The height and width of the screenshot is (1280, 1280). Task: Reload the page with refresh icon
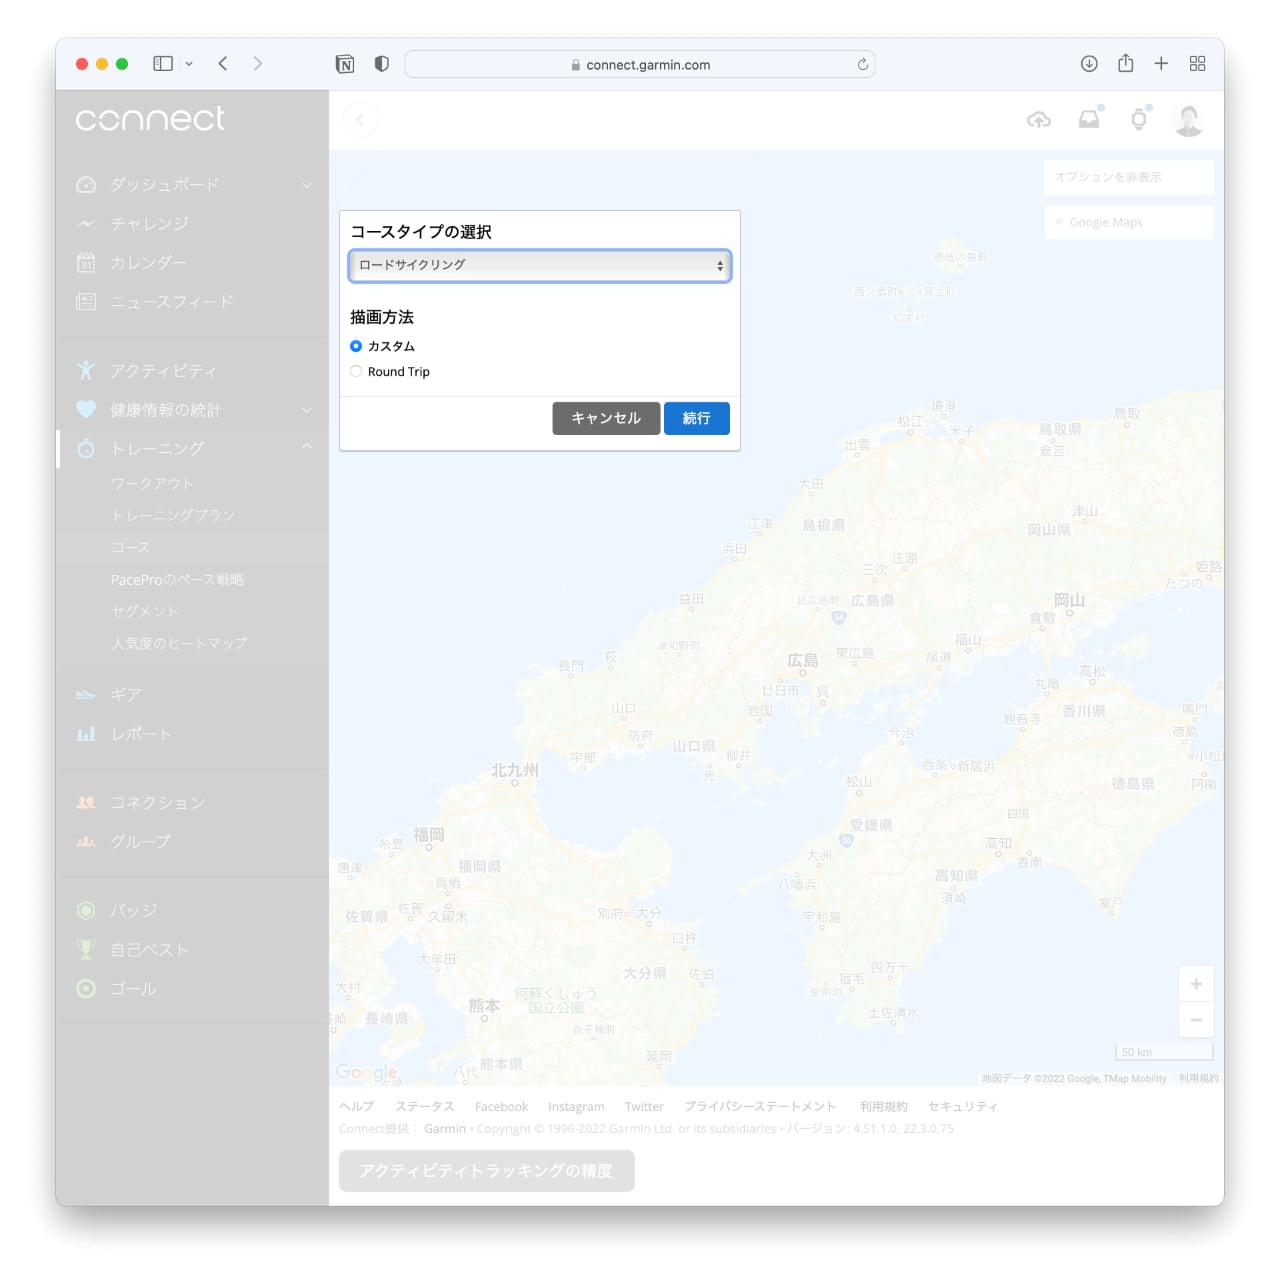click(x=862, y=65)
